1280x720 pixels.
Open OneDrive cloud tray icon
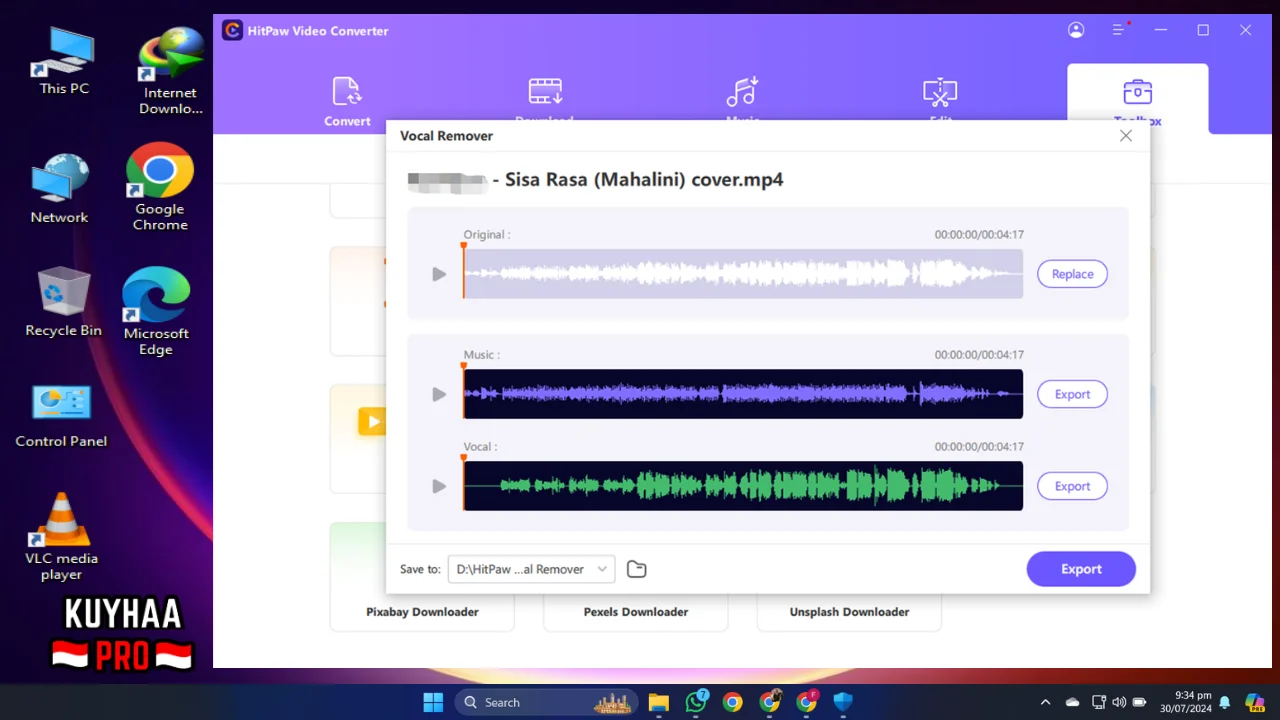1073,702
